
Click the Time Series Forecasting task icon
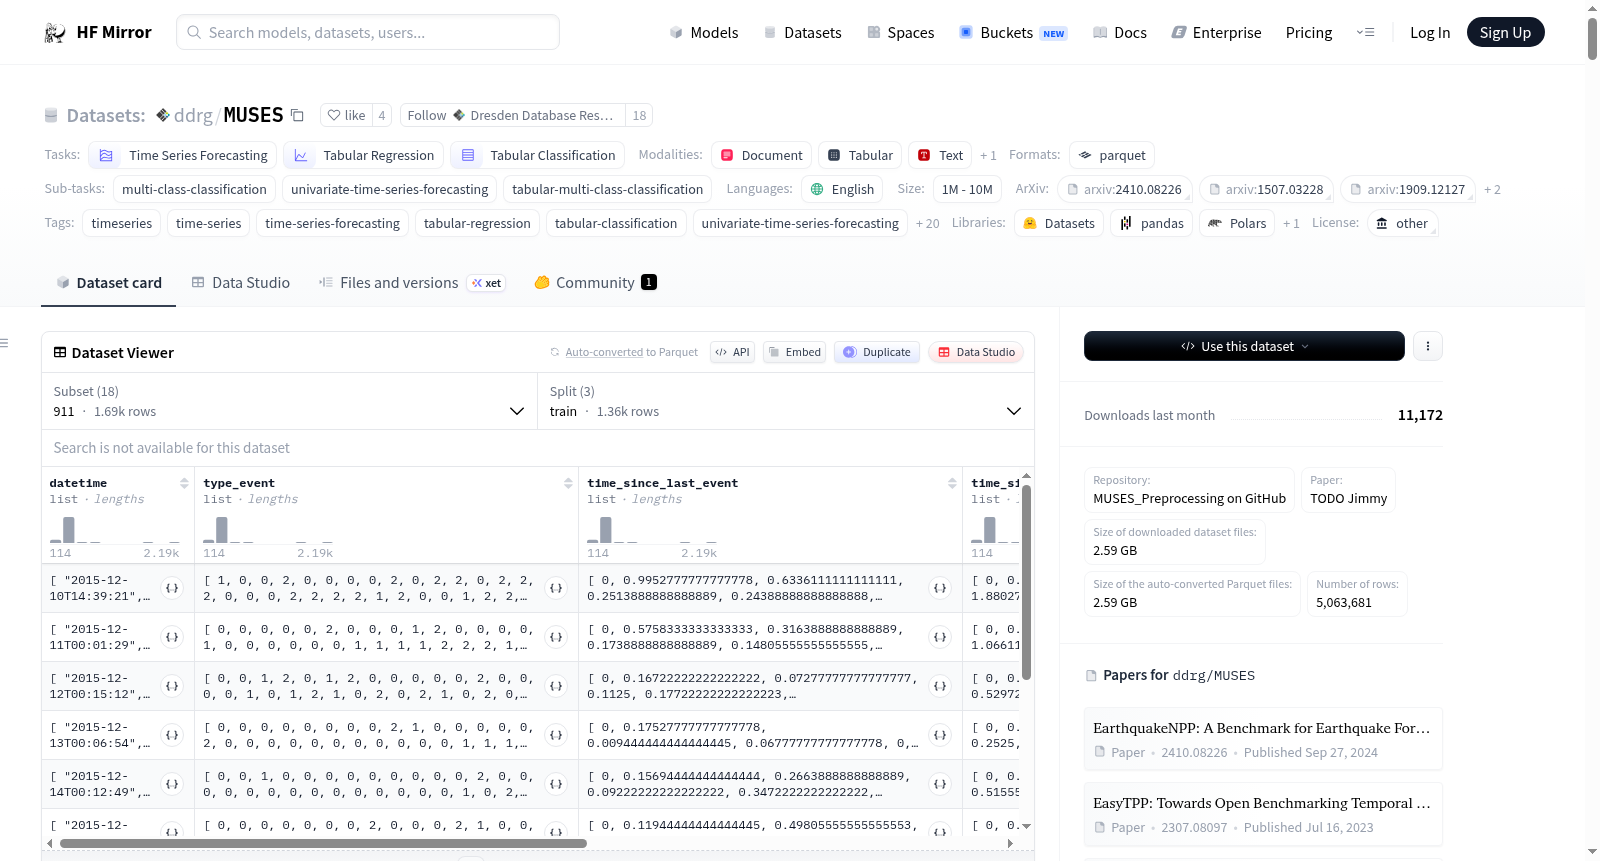pyautogui.click(x=106, y=155)
